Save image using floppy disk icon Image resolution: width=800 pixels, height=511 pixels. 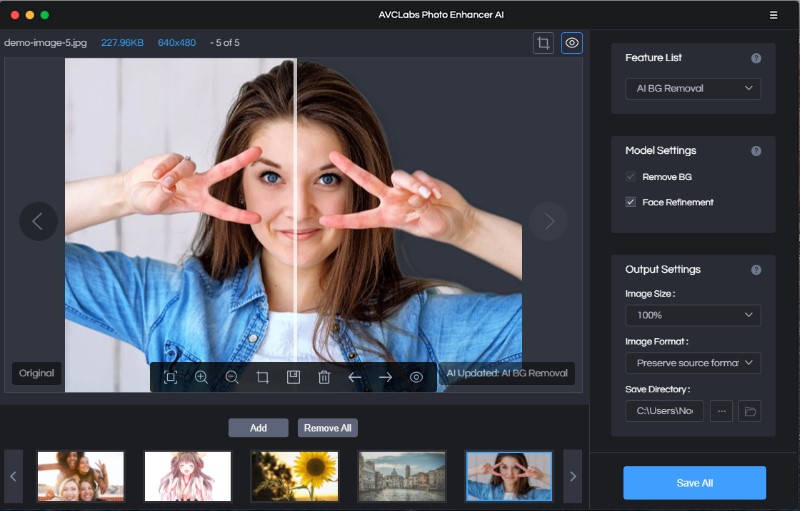click(293, 377)
